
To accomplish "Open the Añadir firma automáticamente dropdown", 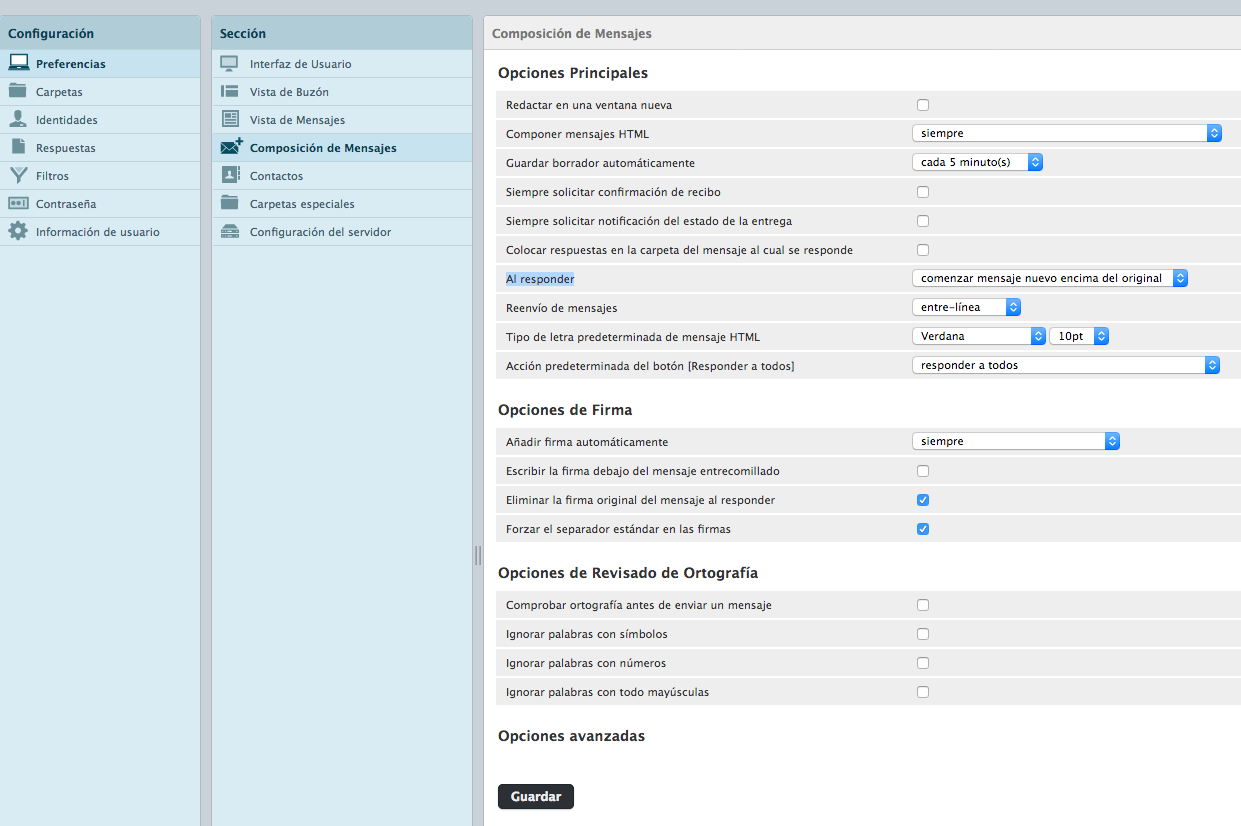I will point(1016,441).
